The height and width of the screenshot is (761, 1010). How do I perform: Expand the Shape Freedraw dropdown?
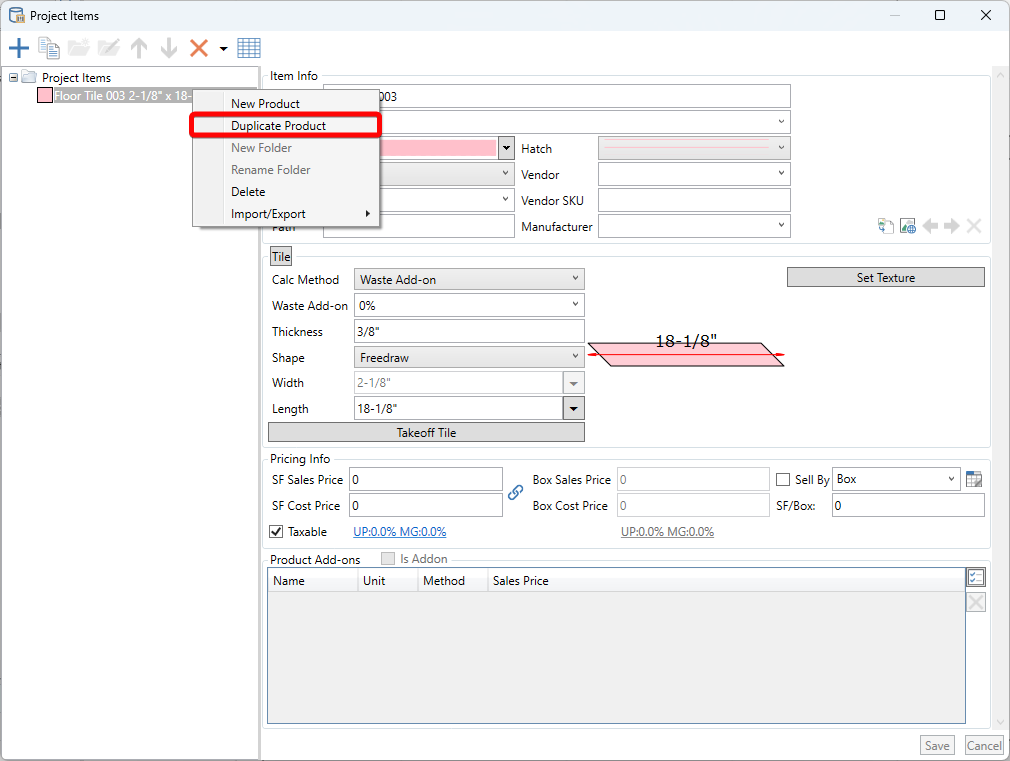click(x=469, y=357)
